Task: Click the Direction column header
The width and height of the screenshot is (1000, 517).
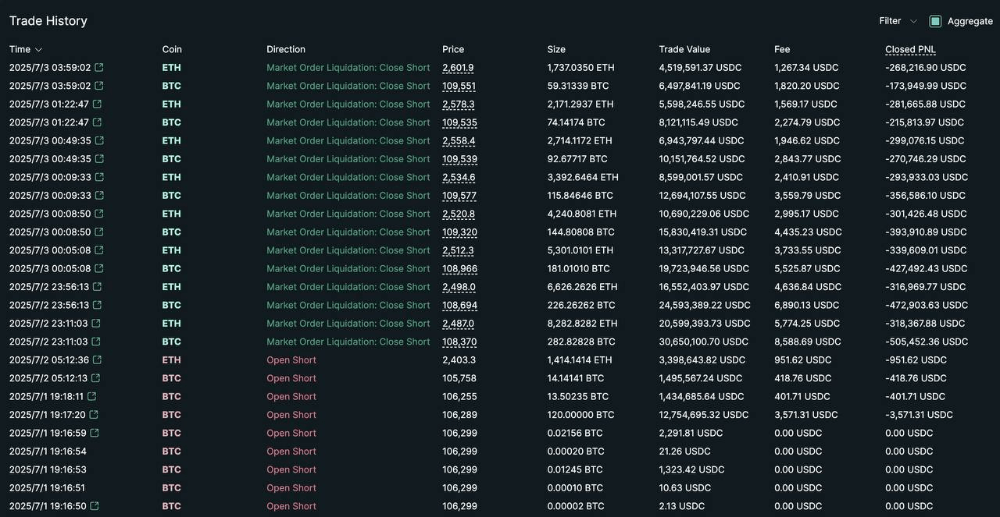Action: 286,49
